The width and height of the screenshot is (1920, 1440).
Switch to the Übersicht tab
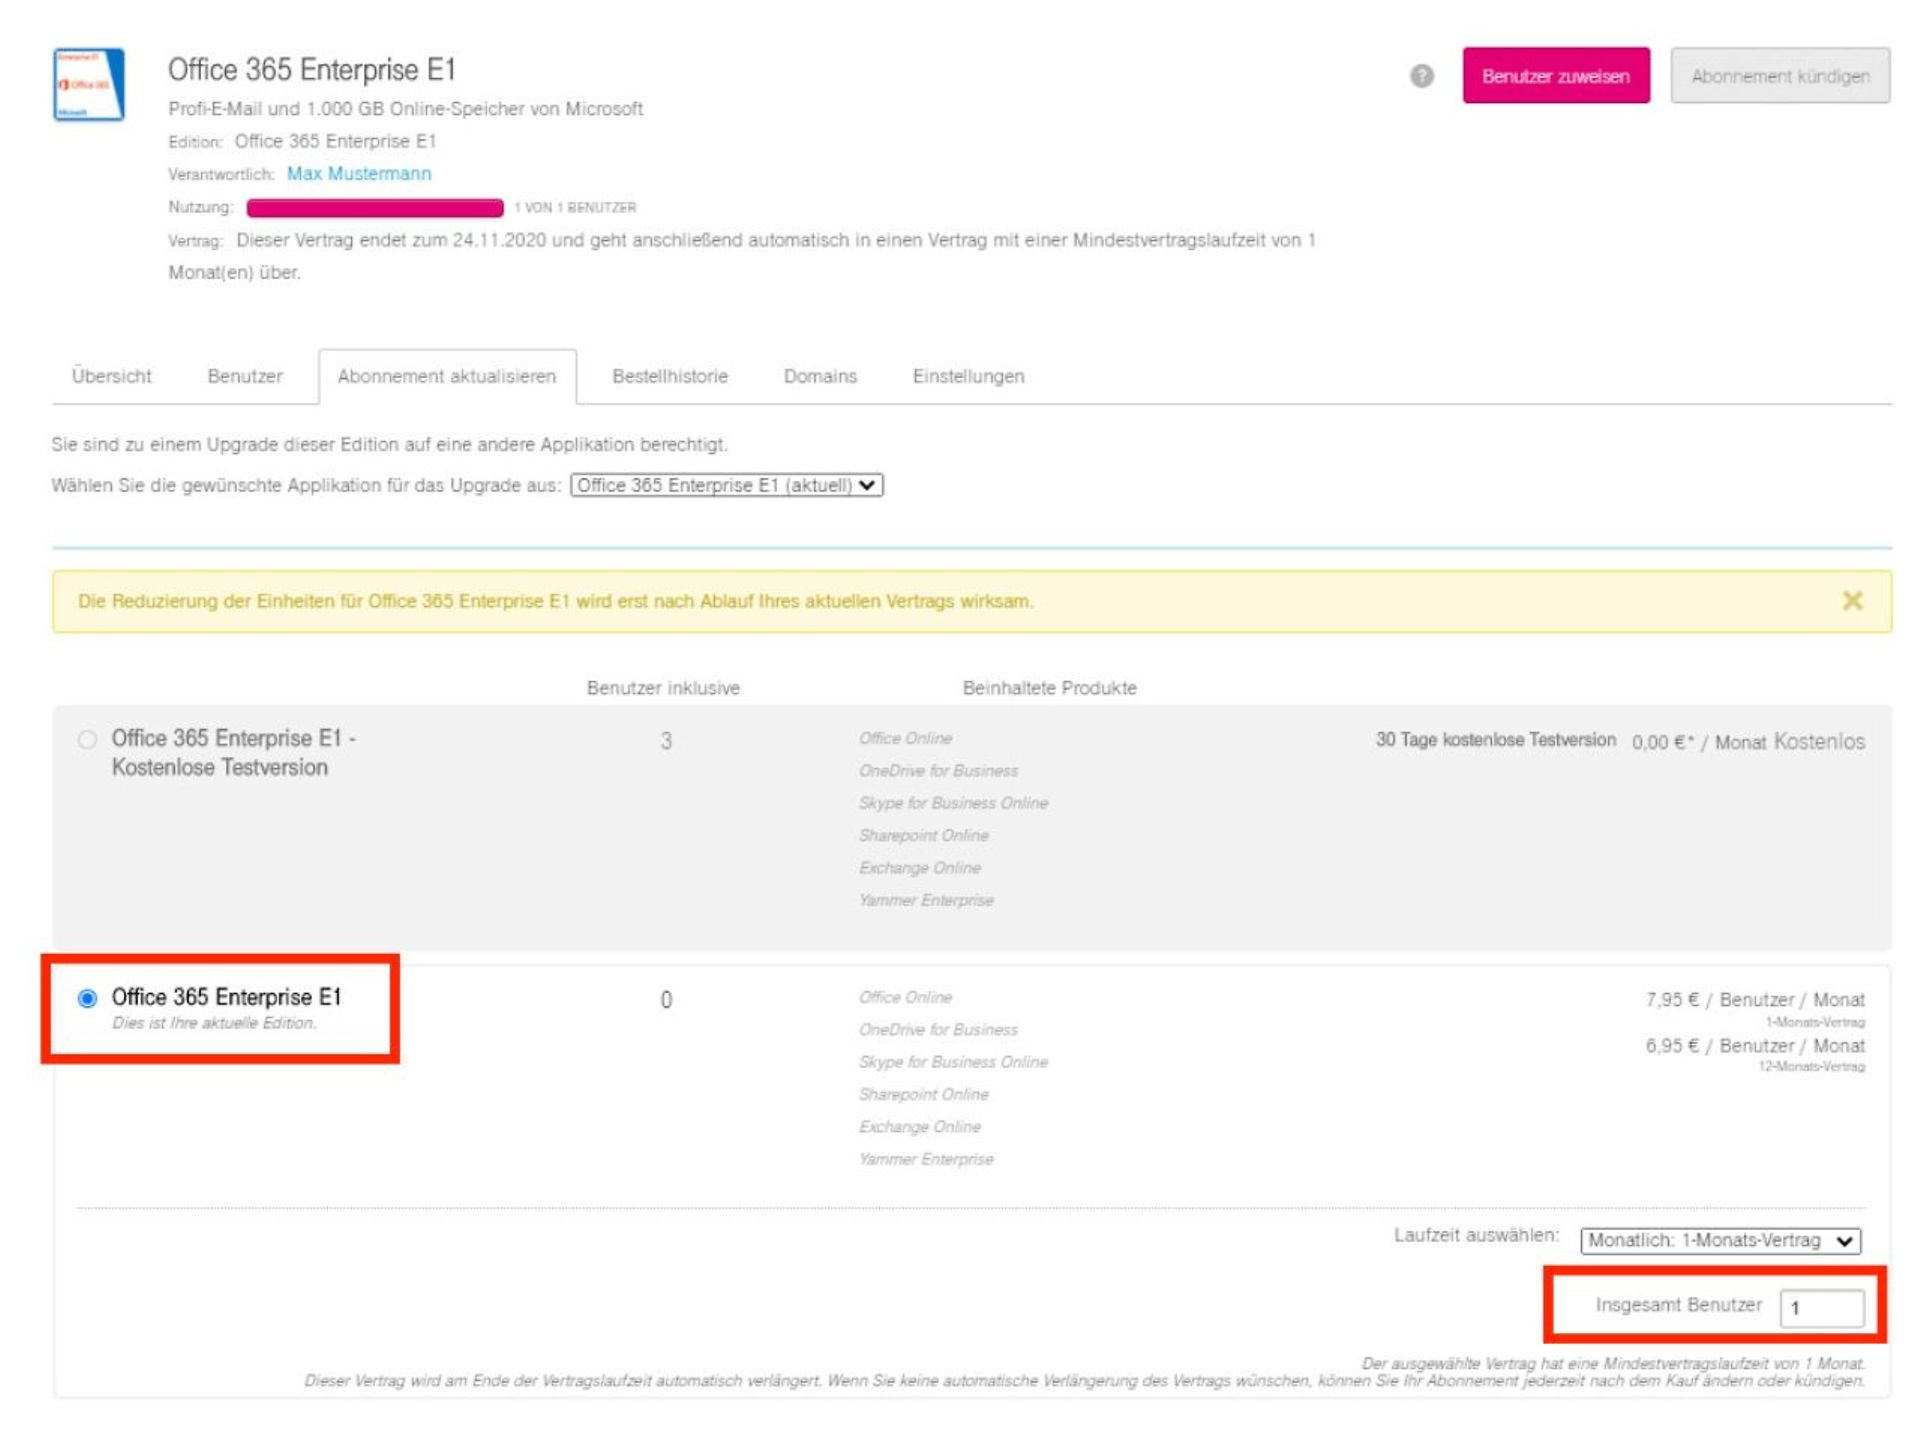tap(112, 376)
